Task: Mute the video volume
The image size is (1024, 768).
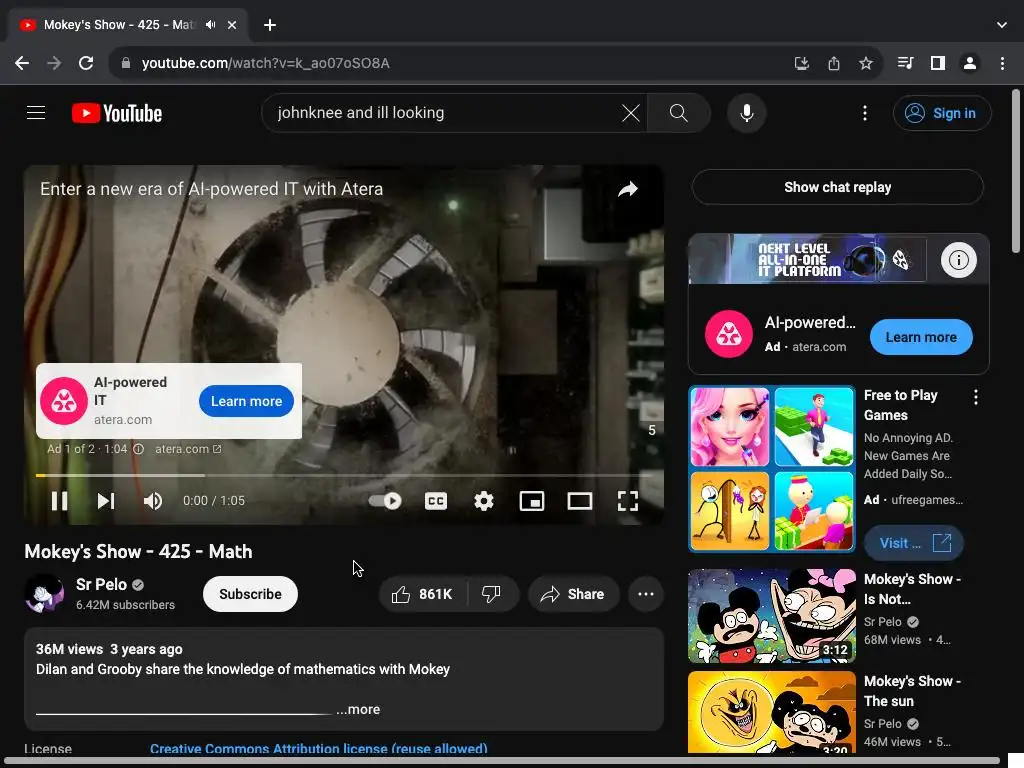Action: click(153, 501)
